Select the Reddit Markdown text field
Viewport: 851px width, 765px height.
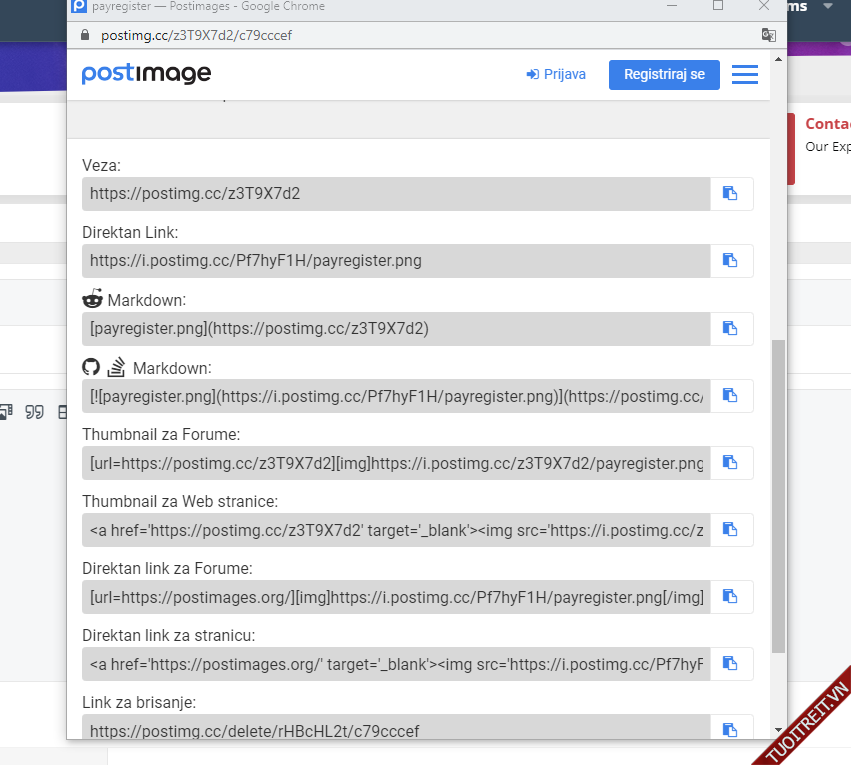click(396, 328)
